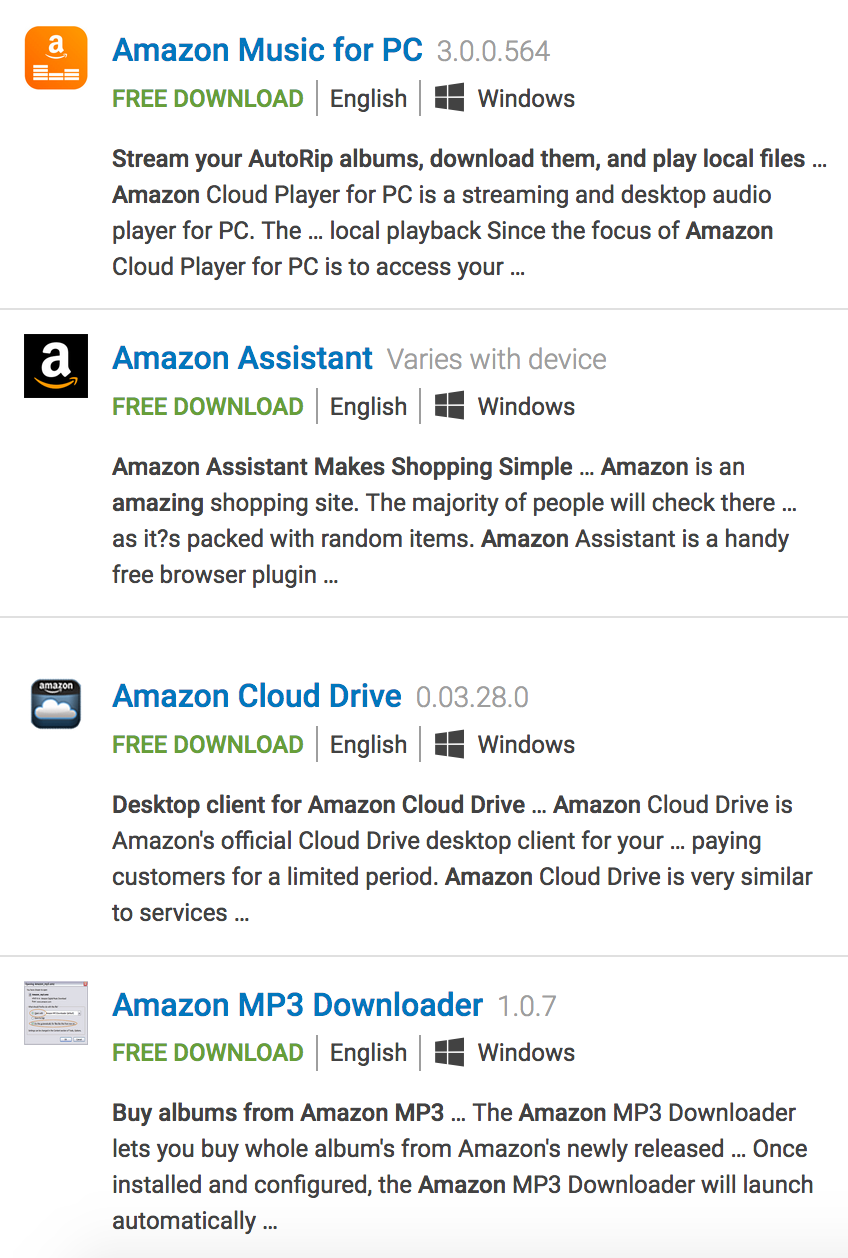Click the Windows logo next to Amazon Music

449,97
